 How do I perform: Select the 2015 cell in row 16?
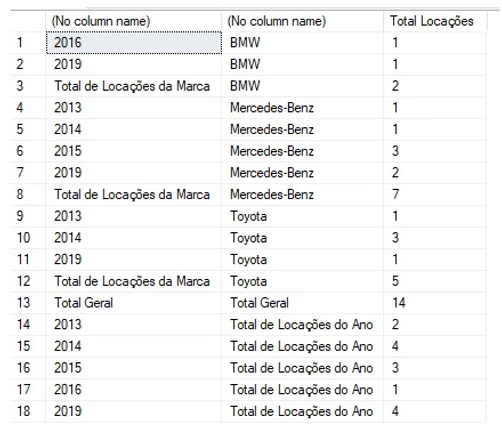click(134, 368)
